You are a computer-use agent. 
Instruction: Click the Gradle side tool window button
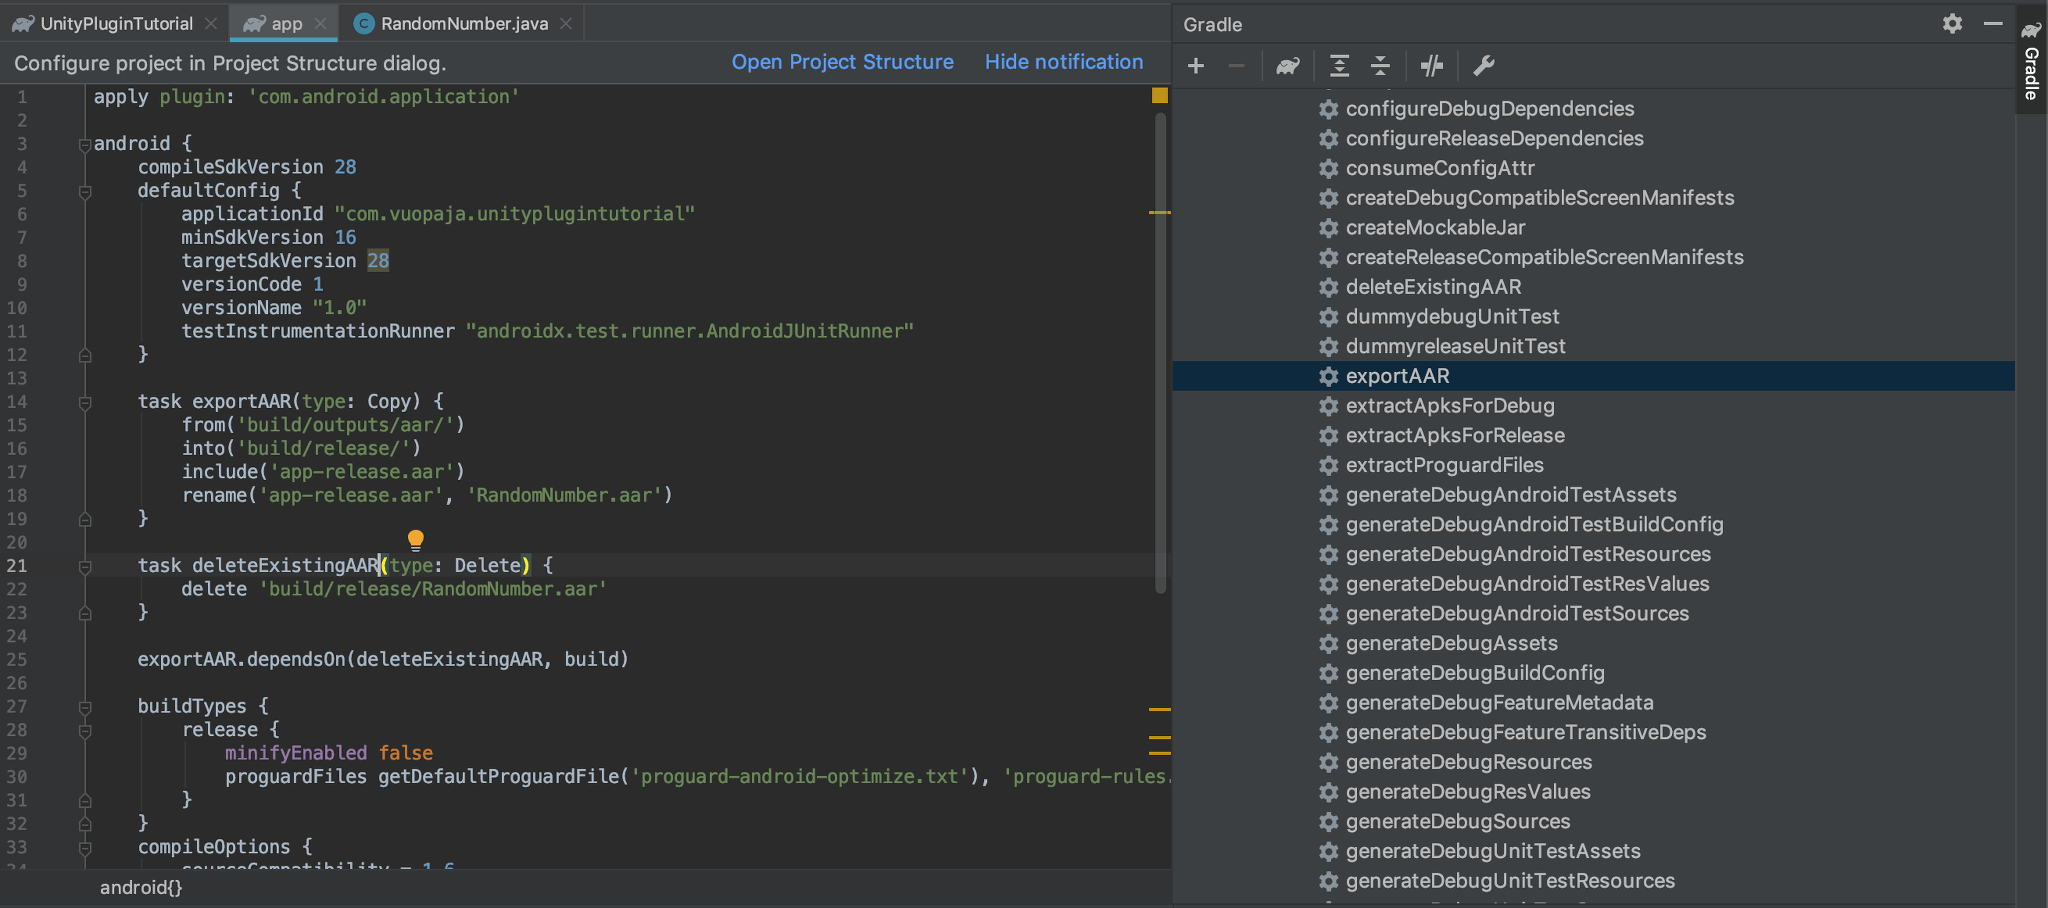tap(2031, 60)
